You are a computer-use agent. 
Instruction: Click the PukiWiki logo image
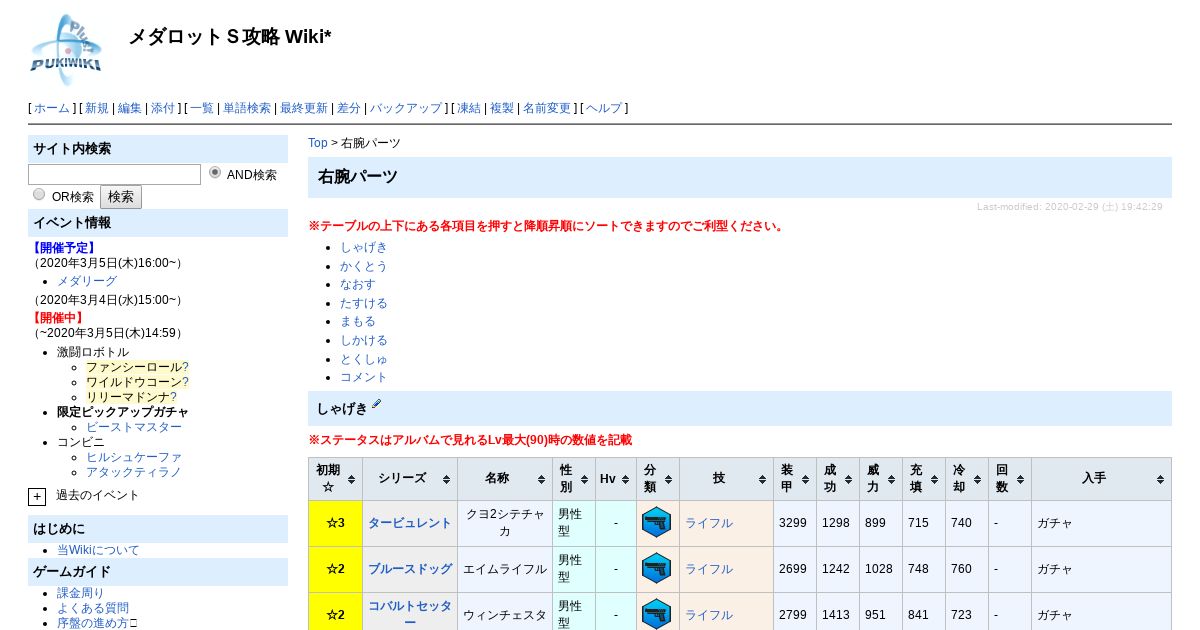[x=66, y=50]
